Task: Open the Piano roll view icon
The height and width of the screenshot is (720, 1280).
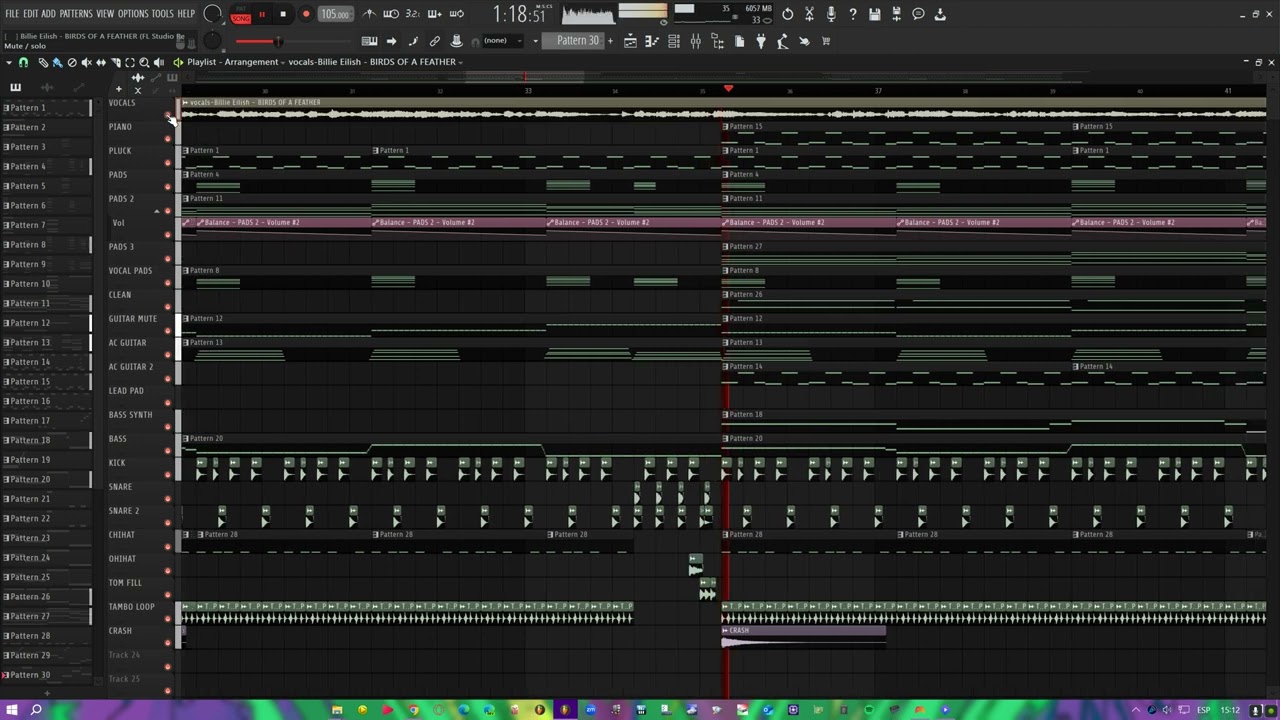Action: tap(652, 41)
